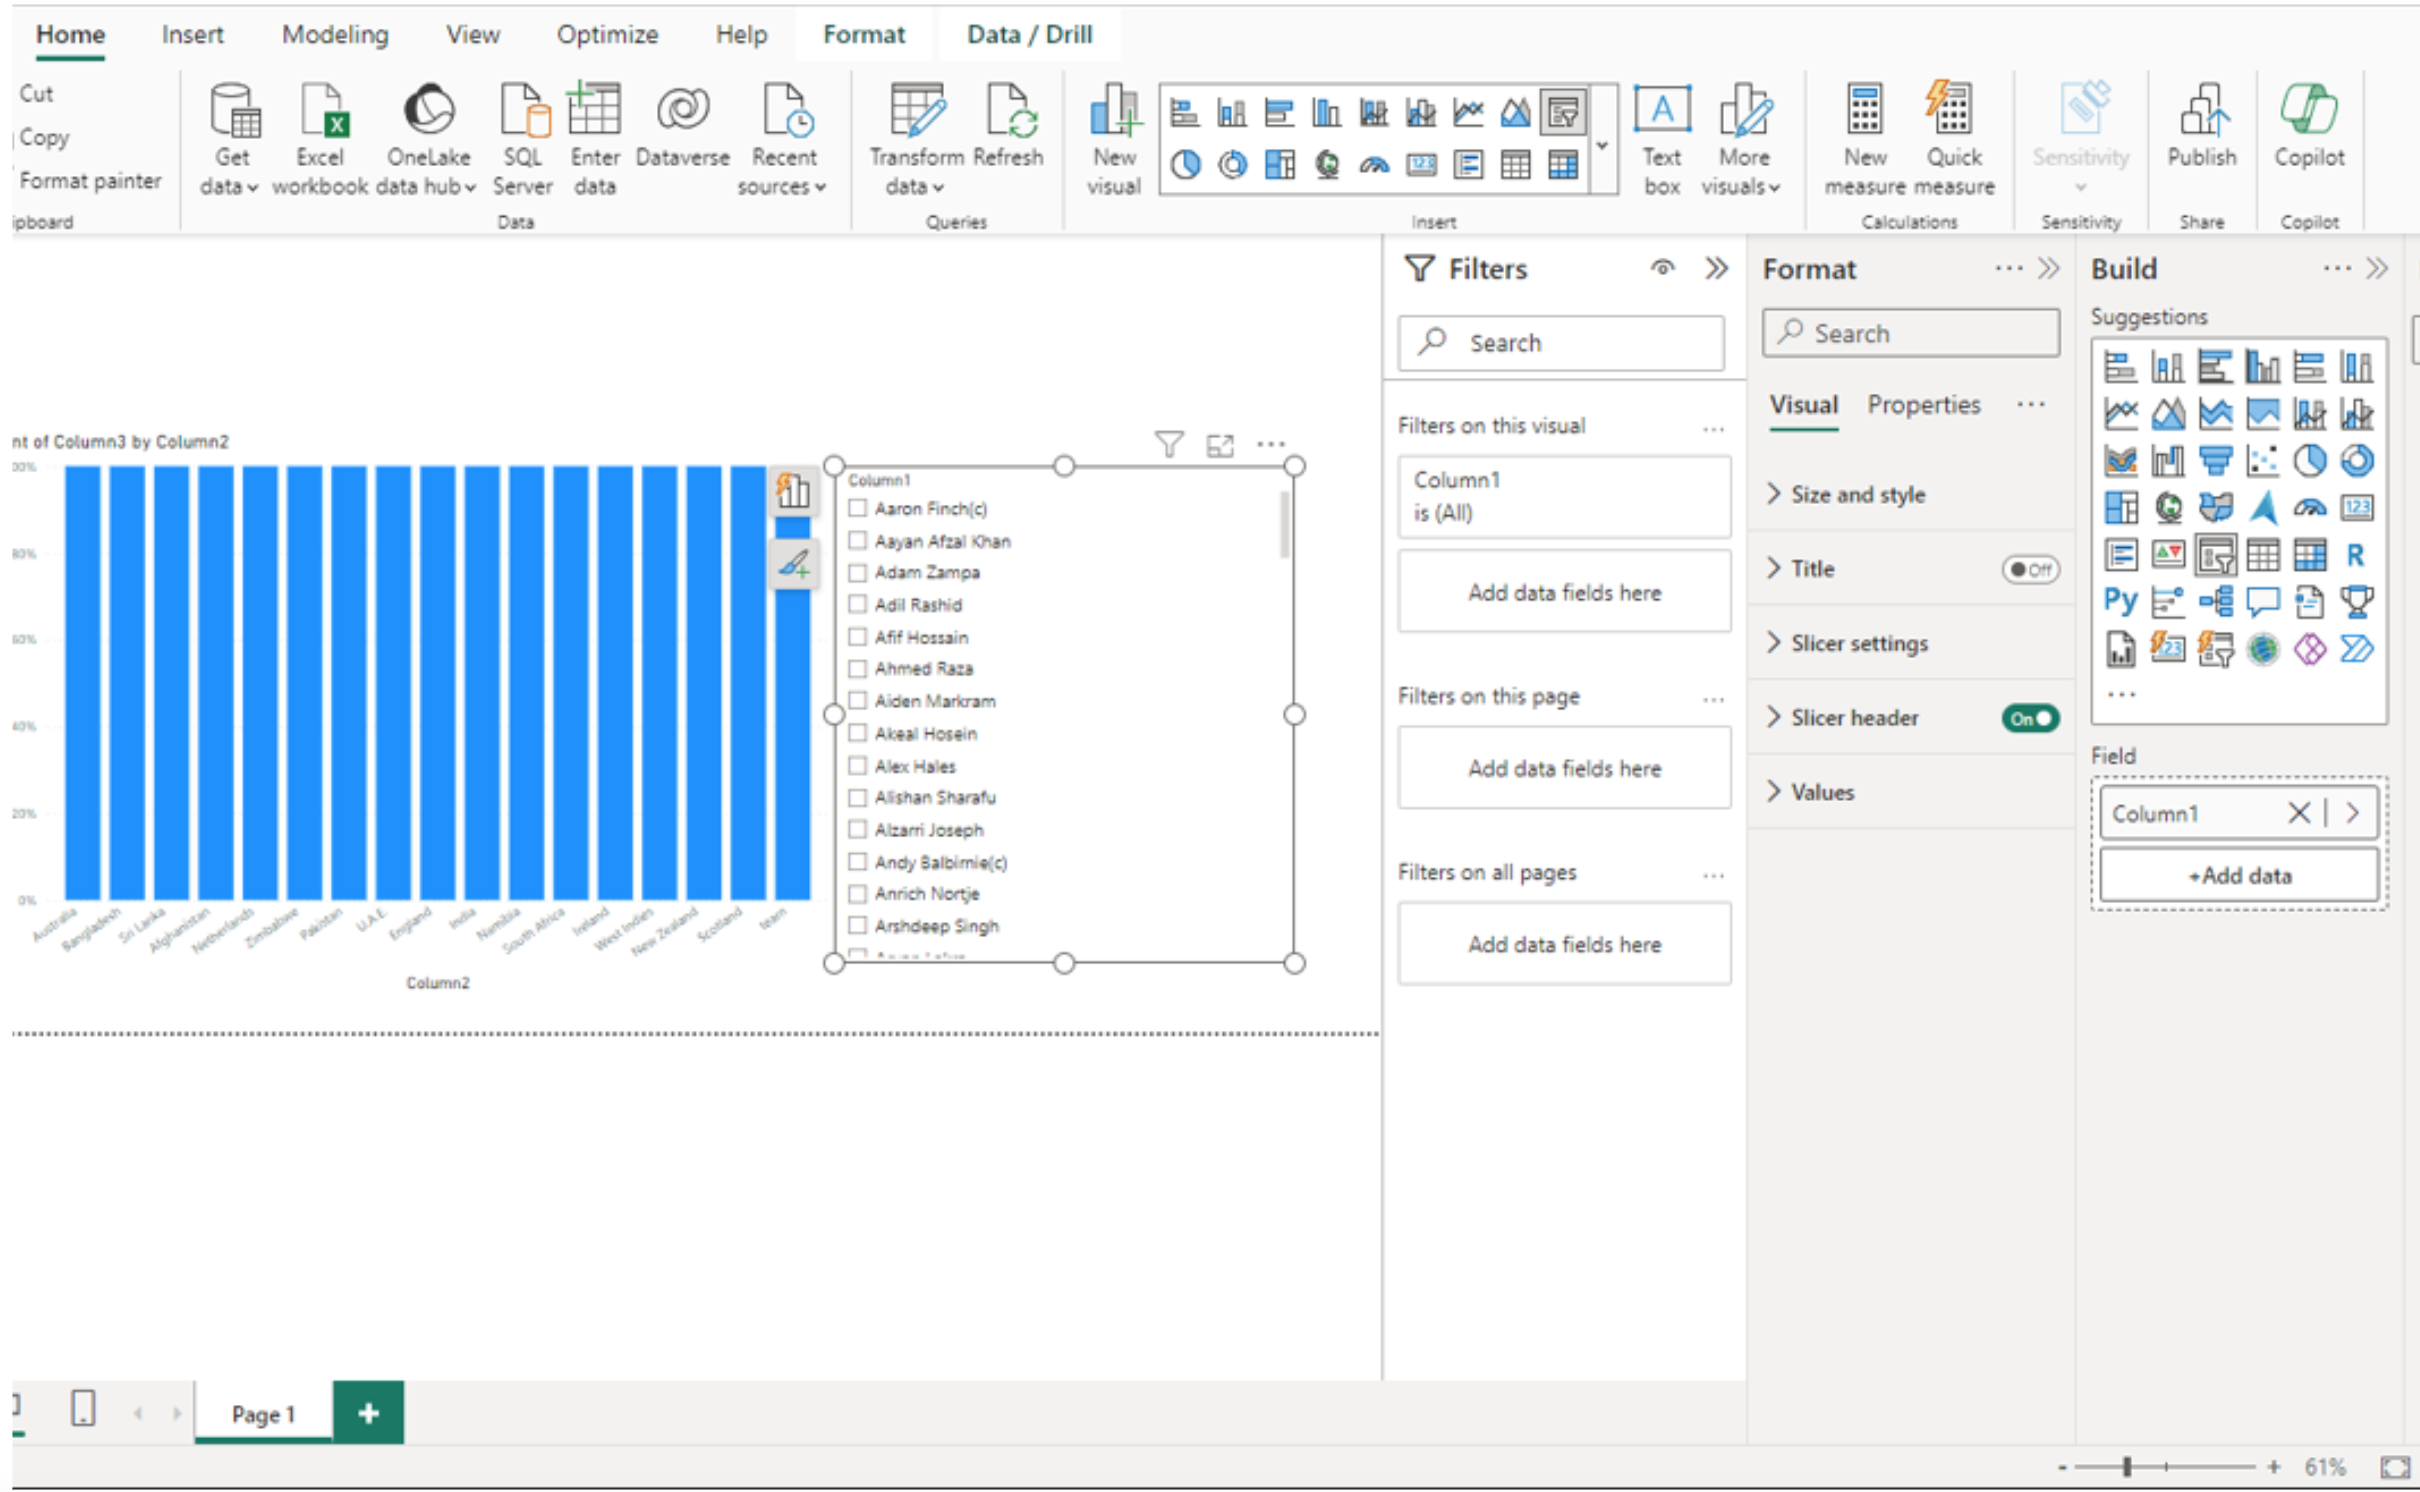2420x1492 pixels.
Task: Select Python visual in Build pane
Action: [x=2119, y=601]
